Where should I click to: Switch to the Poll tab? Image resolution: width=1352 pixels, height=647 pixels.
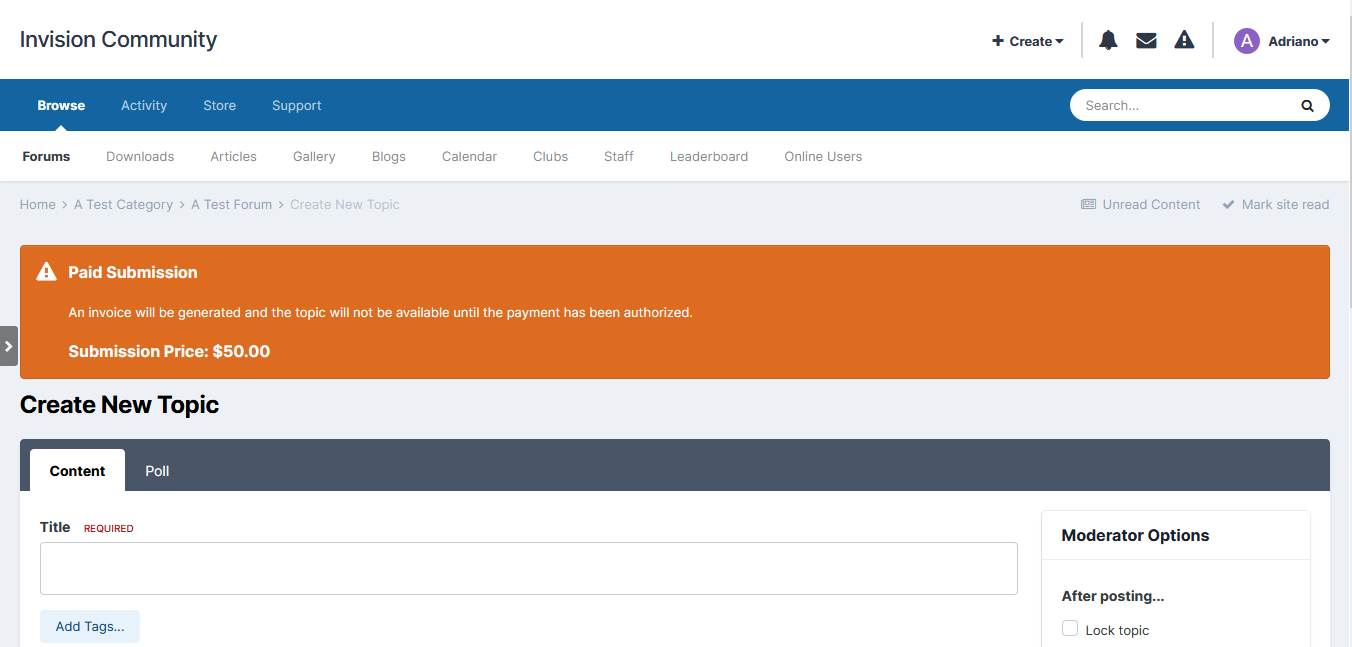point(157,470)
